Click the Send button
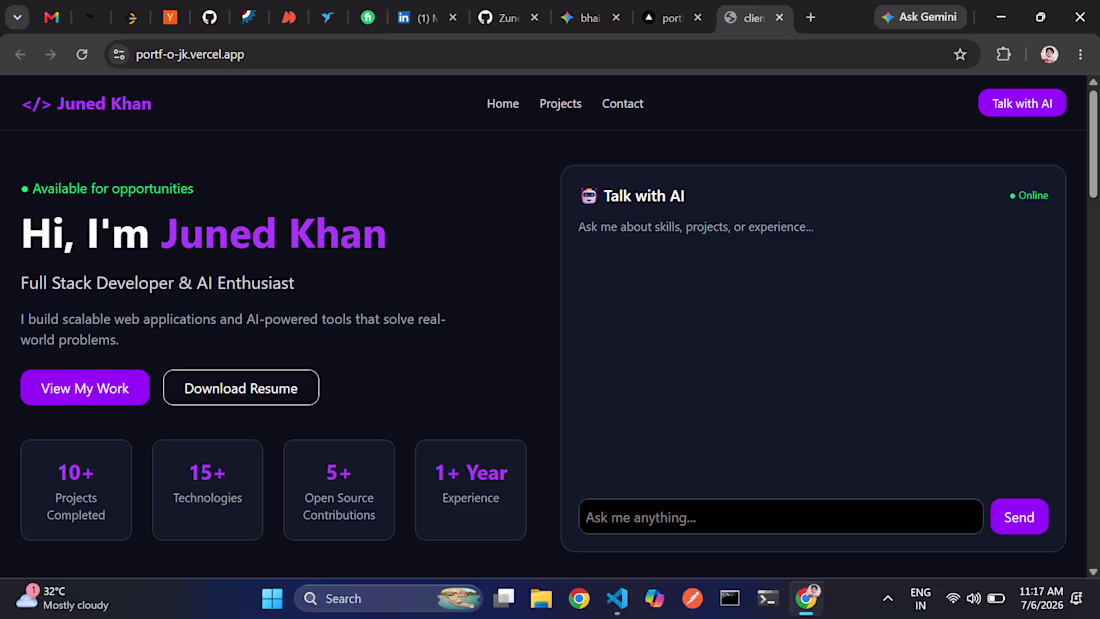This screenshot has height=619, width=1100. 1019,517
